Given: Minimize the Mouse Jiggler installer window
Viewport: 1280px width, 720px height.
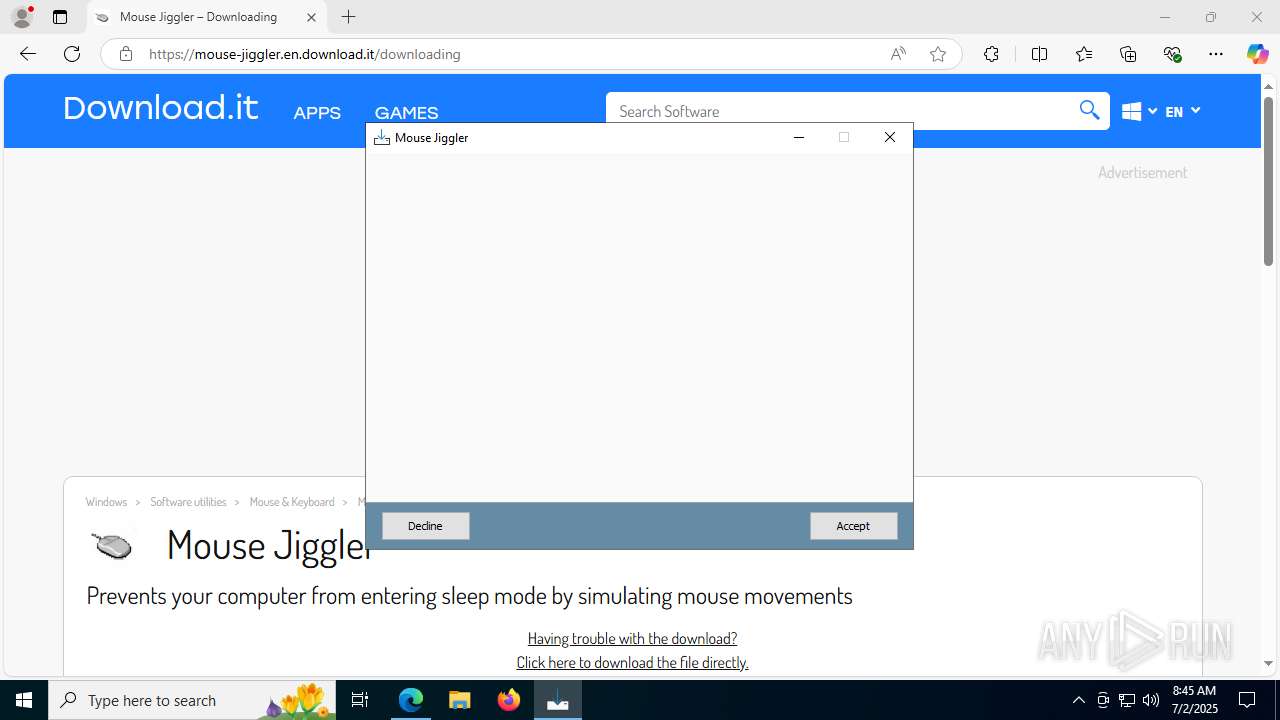Looking at the screenshot, I should [799, 137].
